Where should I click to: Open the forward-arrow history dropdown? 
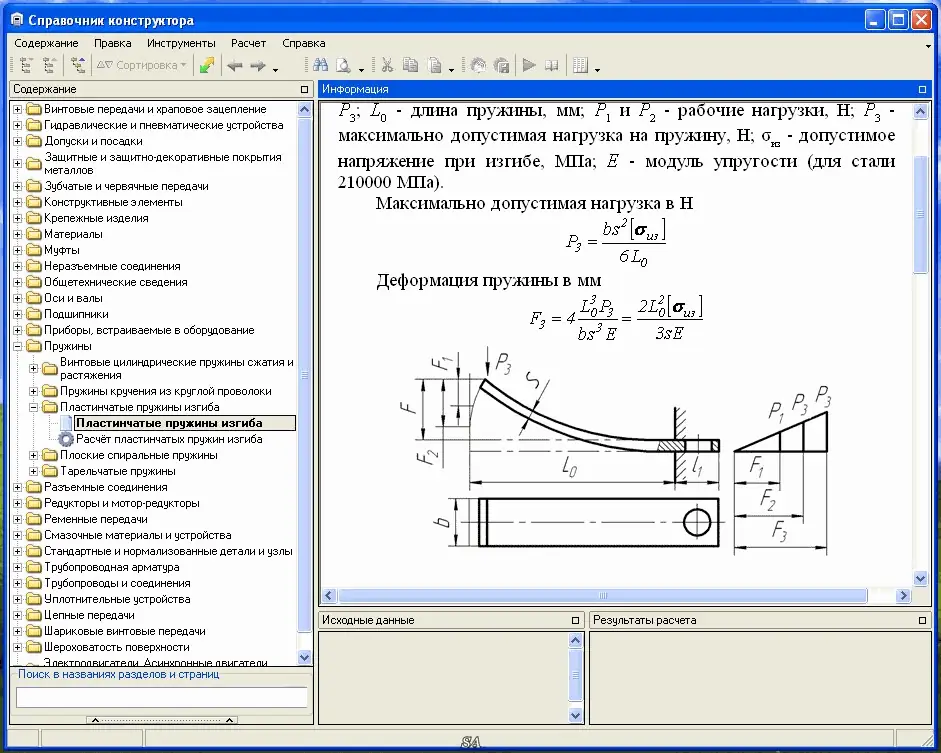pyautogui.click(x=274, y=67)
